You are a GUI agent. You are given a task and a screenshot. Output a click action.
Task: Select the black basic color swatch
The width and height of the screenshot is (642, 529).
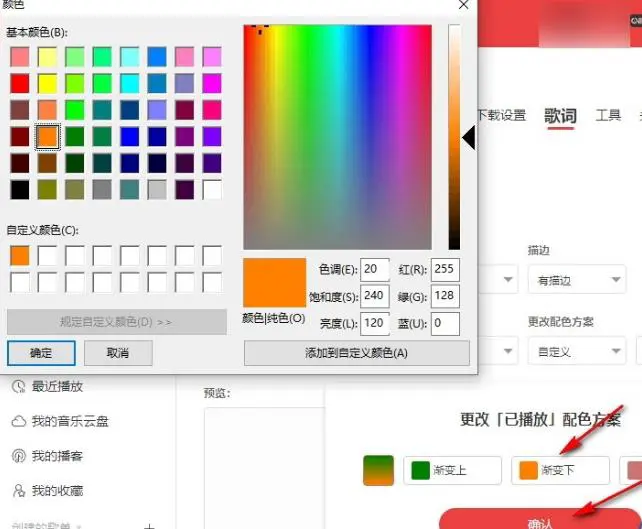20,190
